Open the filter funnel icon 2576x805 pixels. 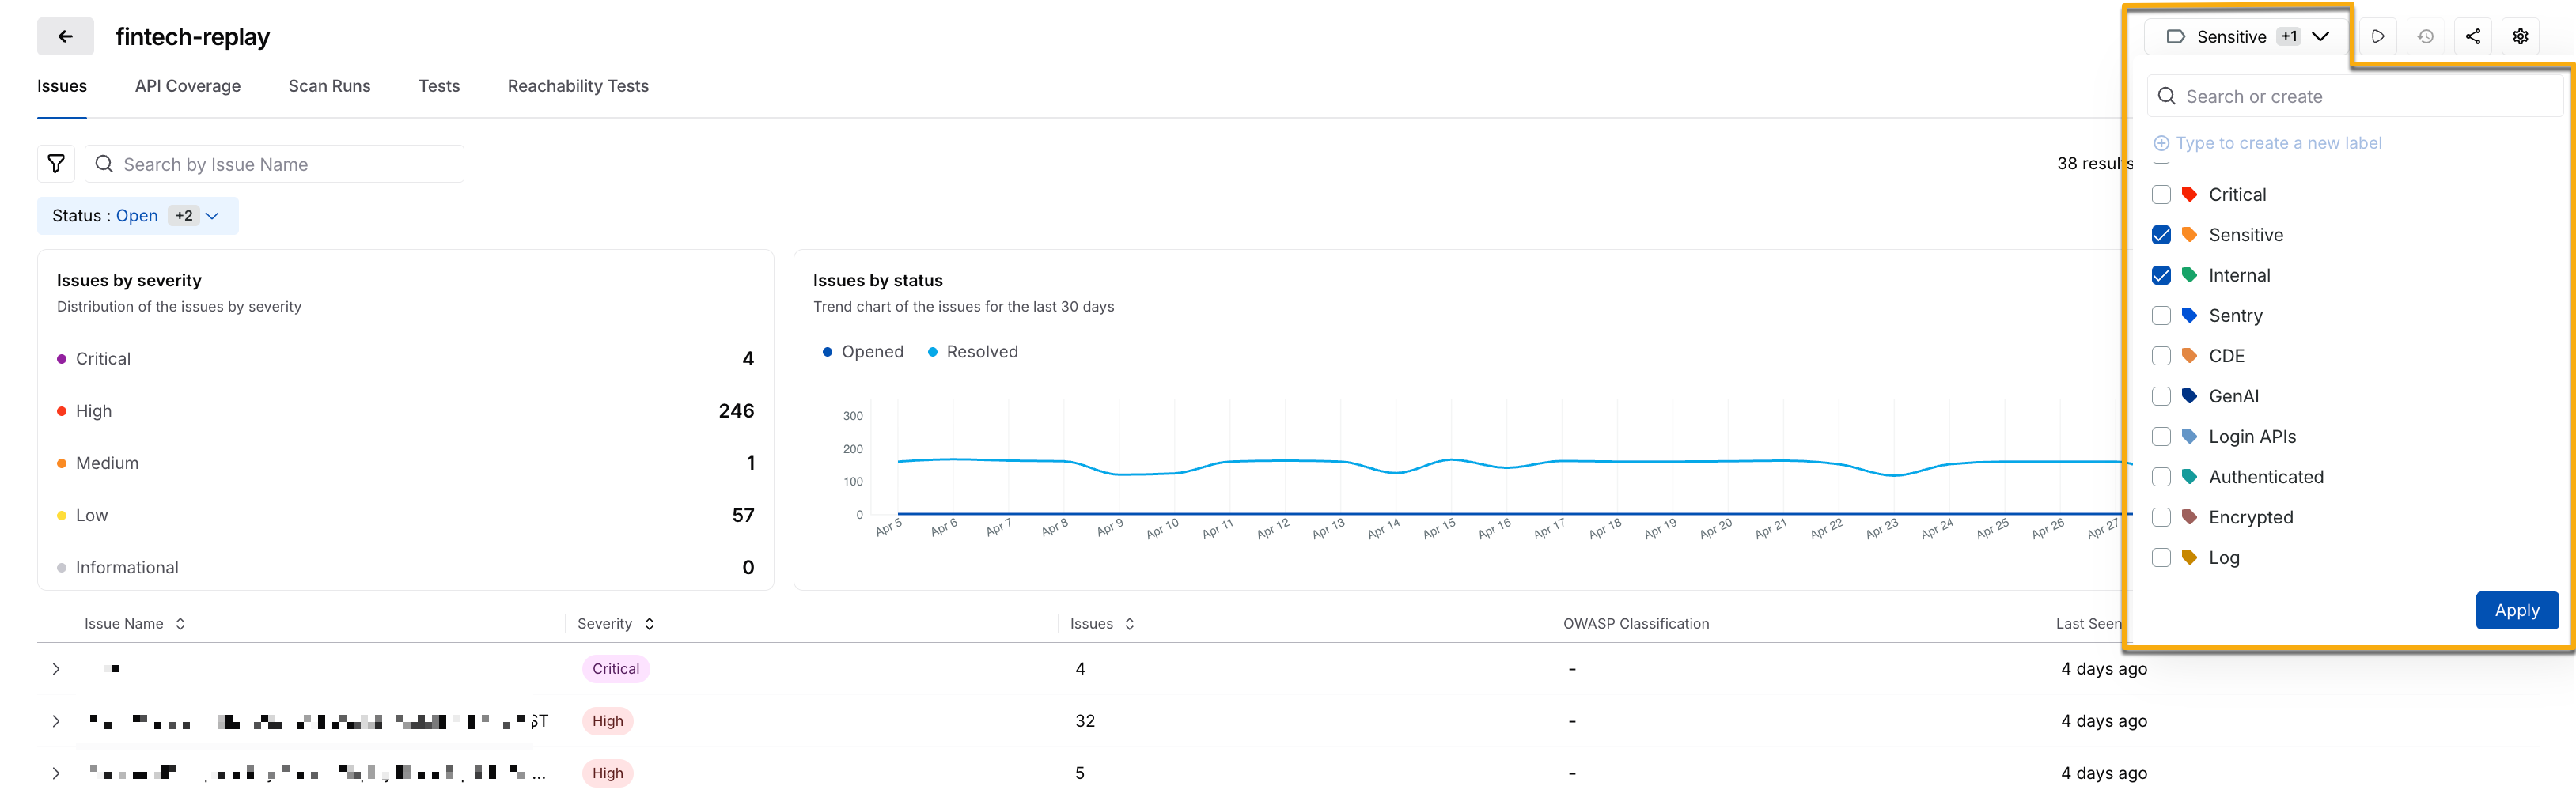[56, 164]
